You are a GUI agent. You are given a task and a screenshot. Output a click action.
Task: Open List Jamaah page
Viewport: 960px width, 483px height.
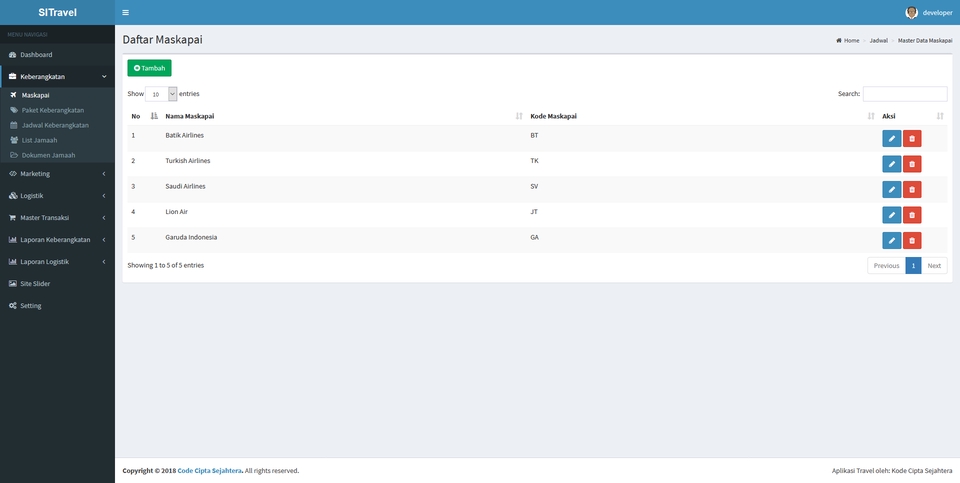point(58,140)
